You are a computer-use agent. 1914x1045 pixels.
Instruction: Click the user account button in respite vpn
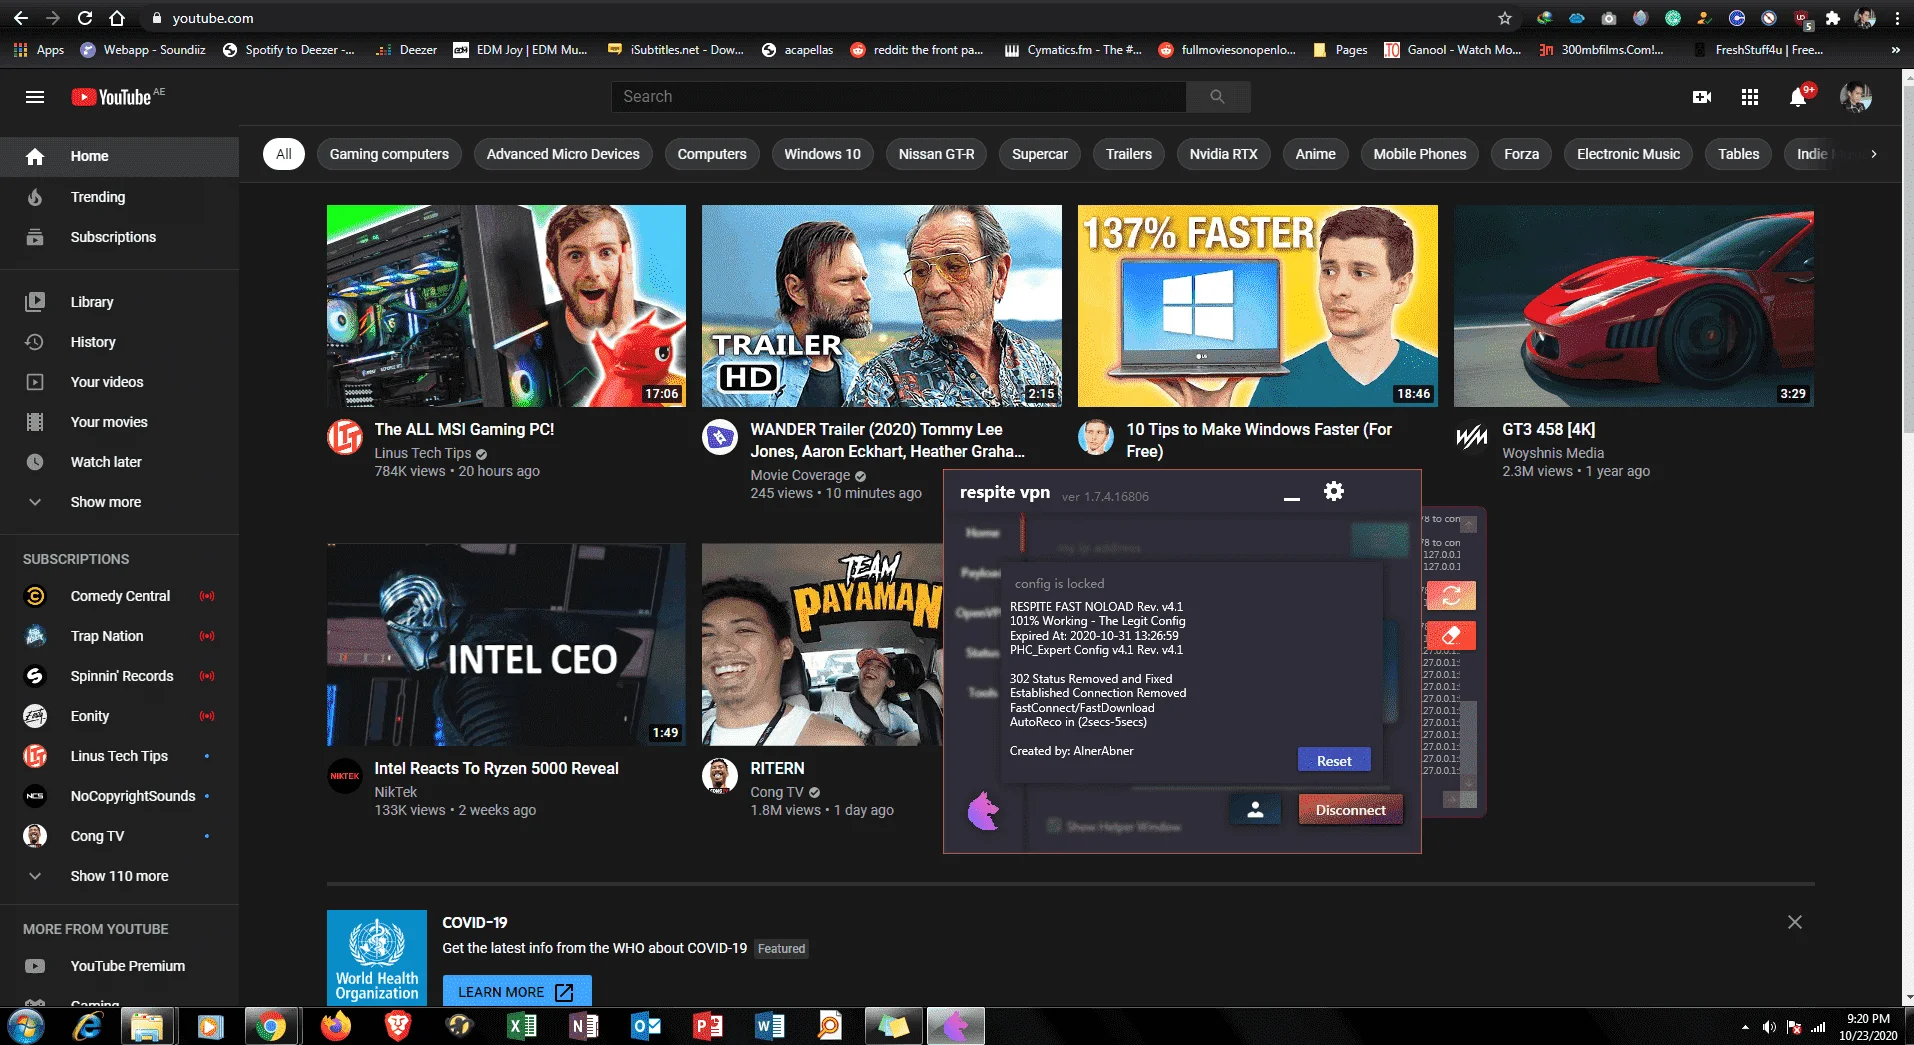tap(1255, 810)
